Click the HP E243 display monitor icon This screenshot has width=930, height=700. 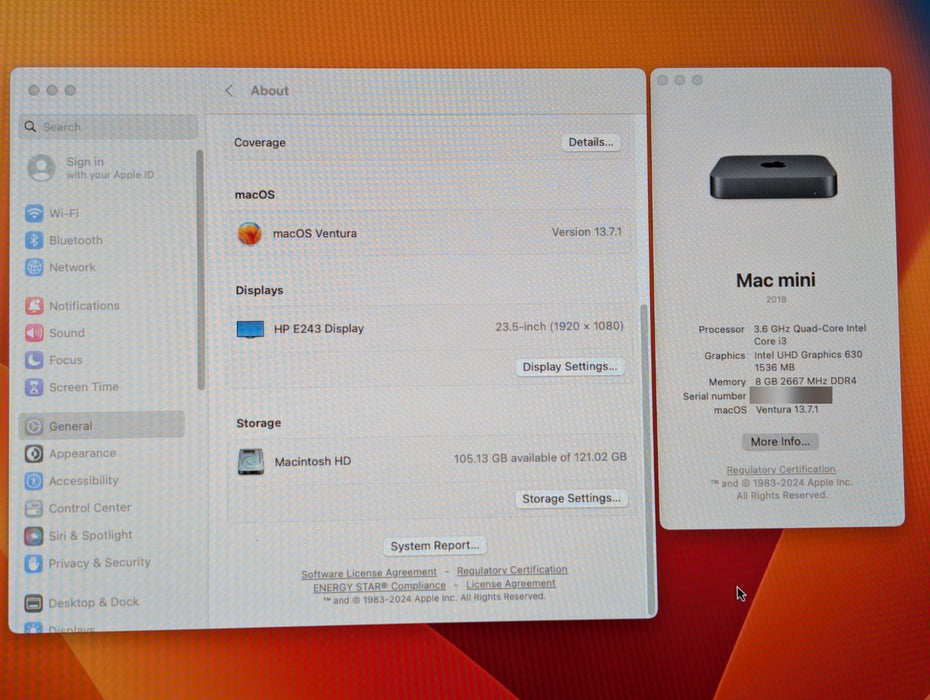click(x=250, y=329)
